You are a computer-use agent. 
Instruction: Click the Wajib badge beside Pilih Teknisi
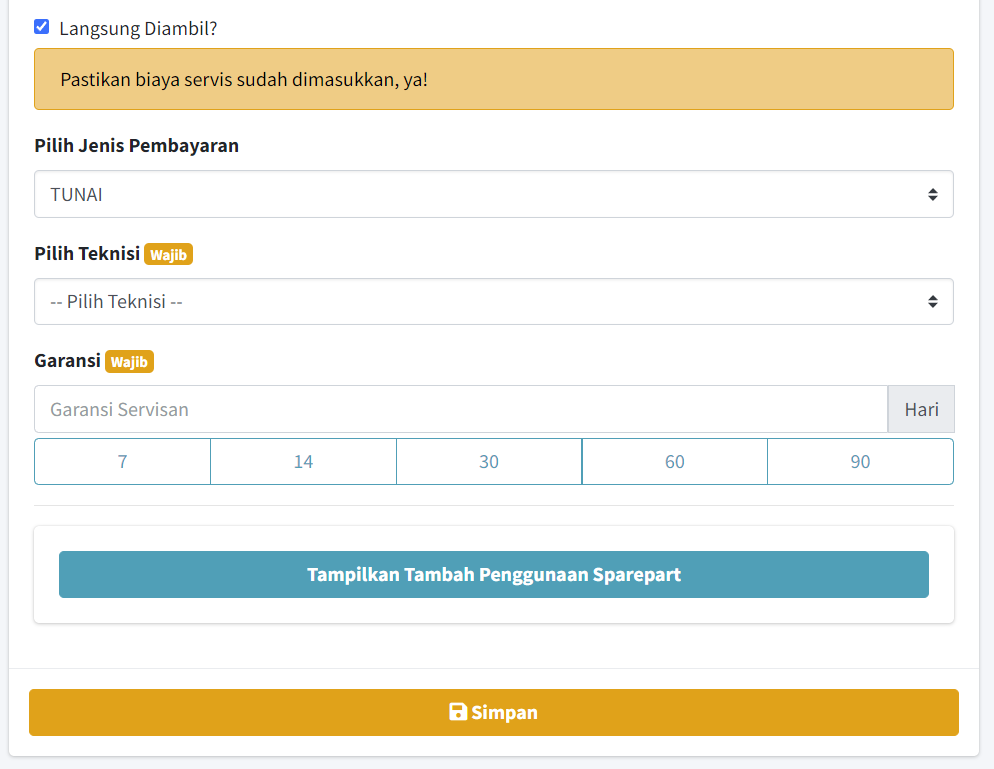coord(168,255)
